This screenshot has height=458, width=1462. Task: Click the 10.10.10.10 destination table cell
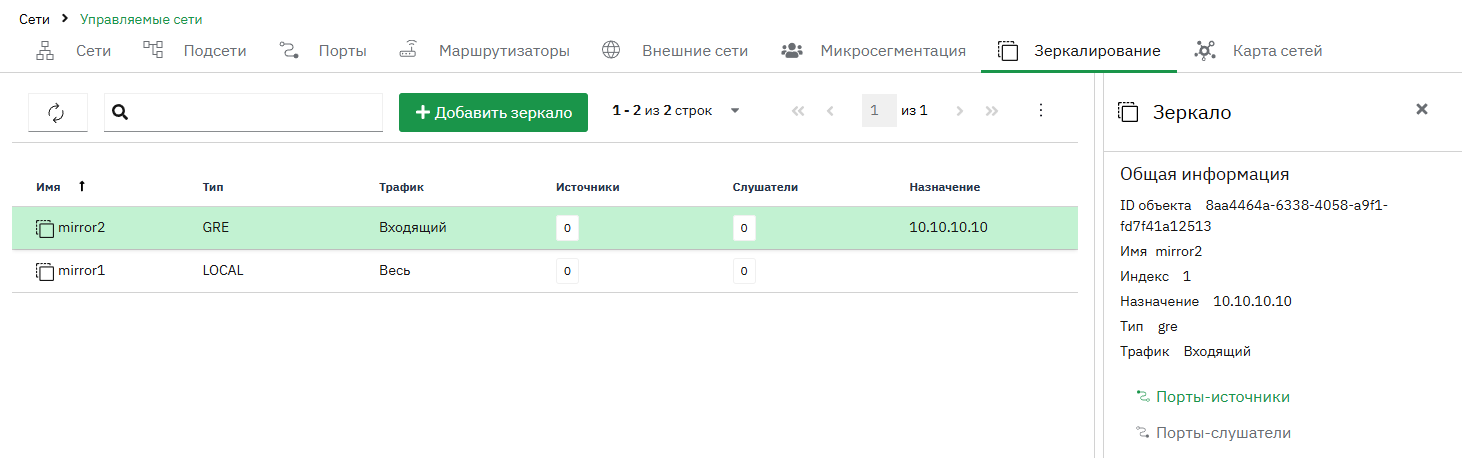point(948,228)
